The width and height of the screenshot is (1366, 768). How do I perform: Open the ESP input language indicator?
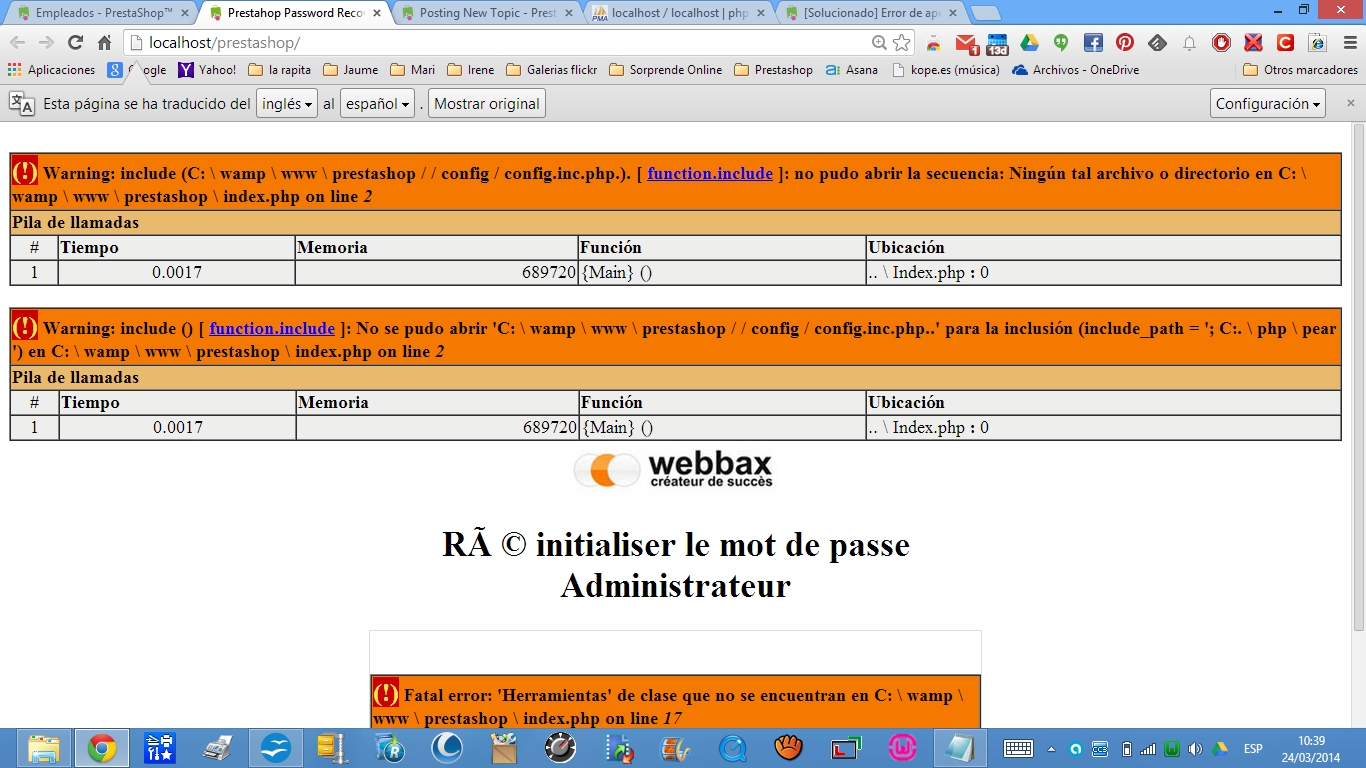[1253, 749]
